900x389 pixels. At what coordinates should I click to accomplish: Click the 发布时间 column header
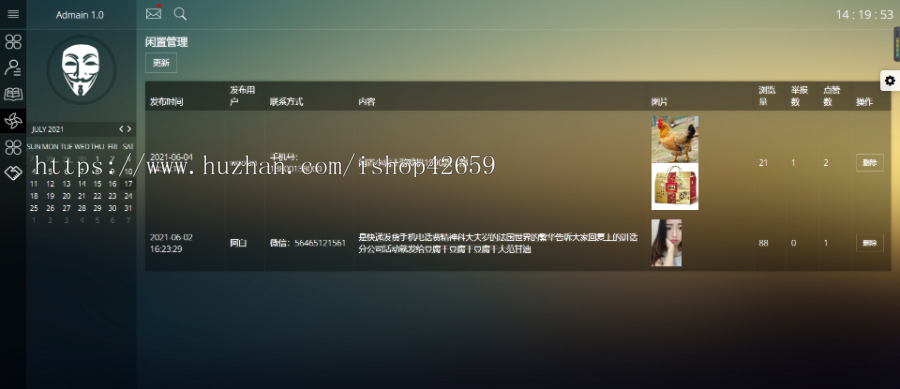point(166,102)
